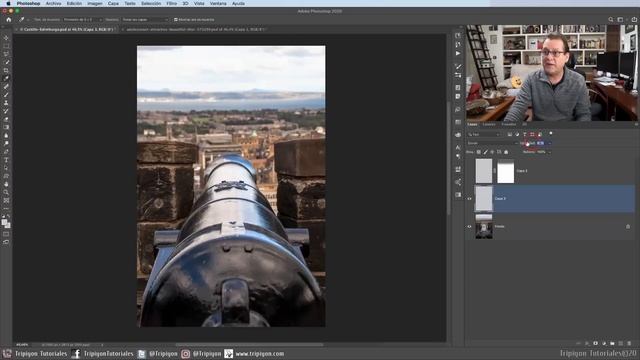640x360 pixels.
Task: Toggle visibility of Capa 3 layer
Action: click(x=469, y=199)
